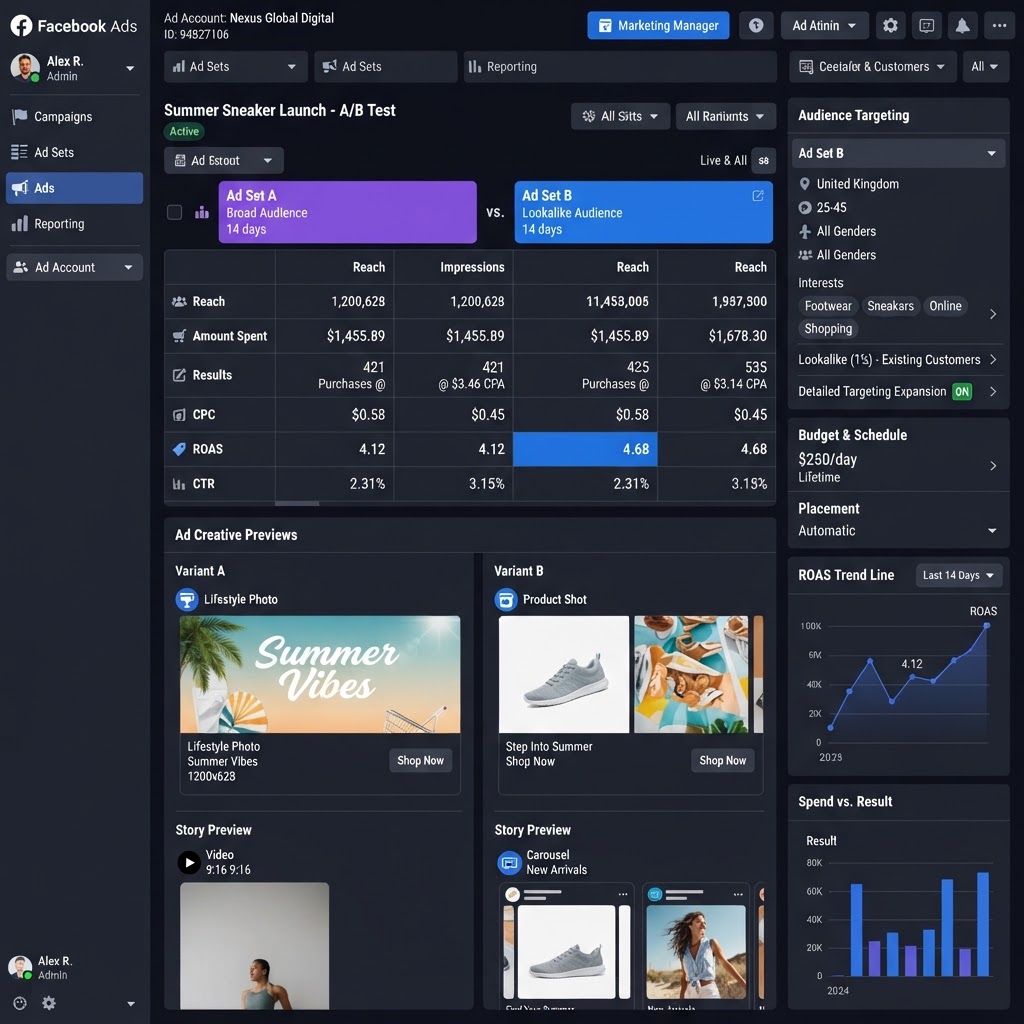Select the Ad Set B Lookalike Audience card
The width and height of the screenshot is (1024, 1024).
pos(643,212)
